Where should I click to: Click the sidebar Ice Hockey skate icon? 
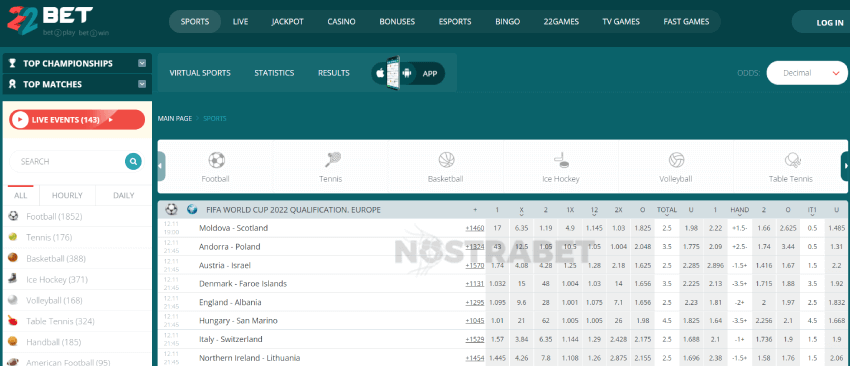(x=14, y=279)
